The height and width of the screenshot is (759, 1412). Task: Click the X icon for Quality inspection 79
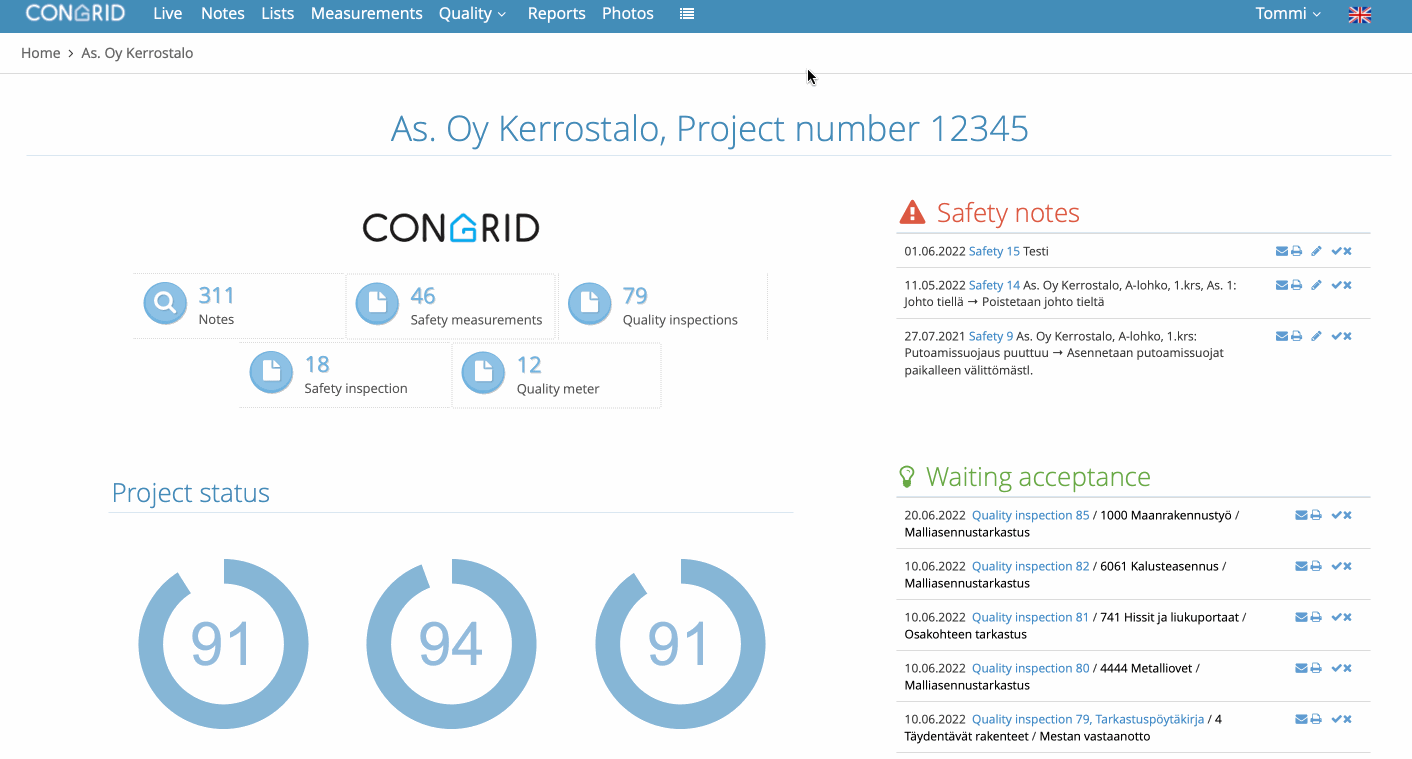pos(1347,720)
